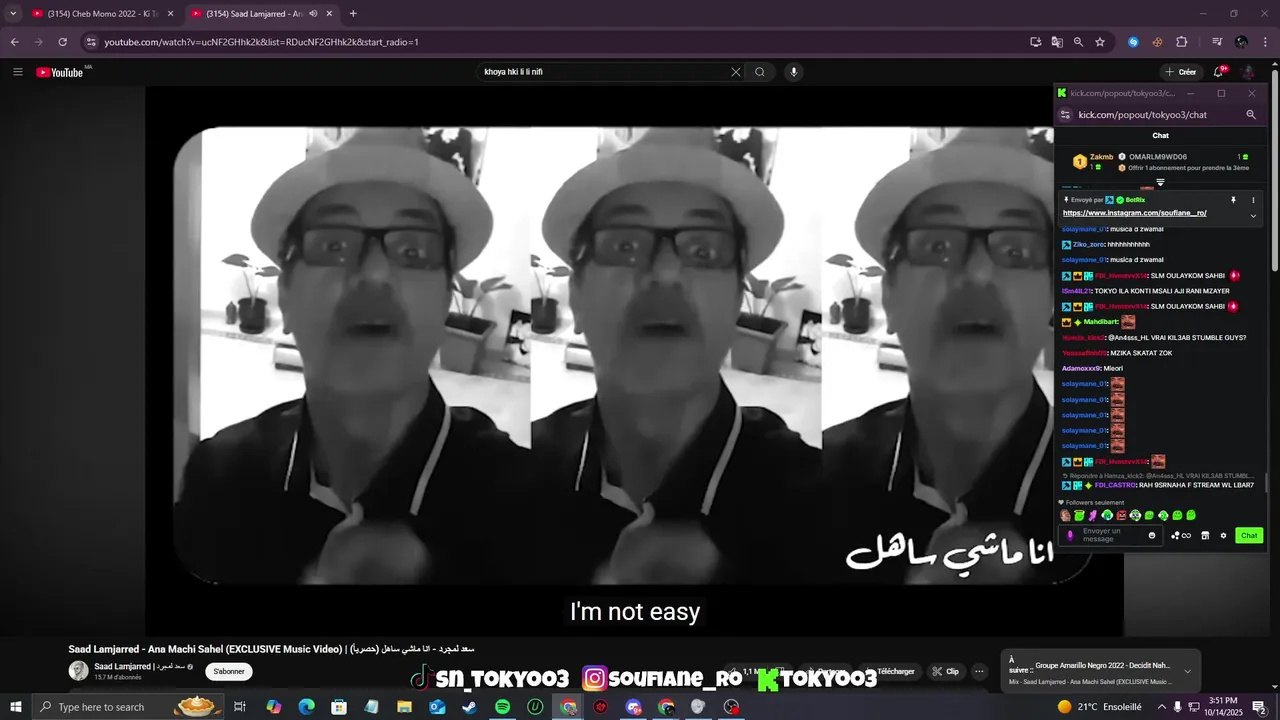View site information icon in address bar

coord(91,42)
